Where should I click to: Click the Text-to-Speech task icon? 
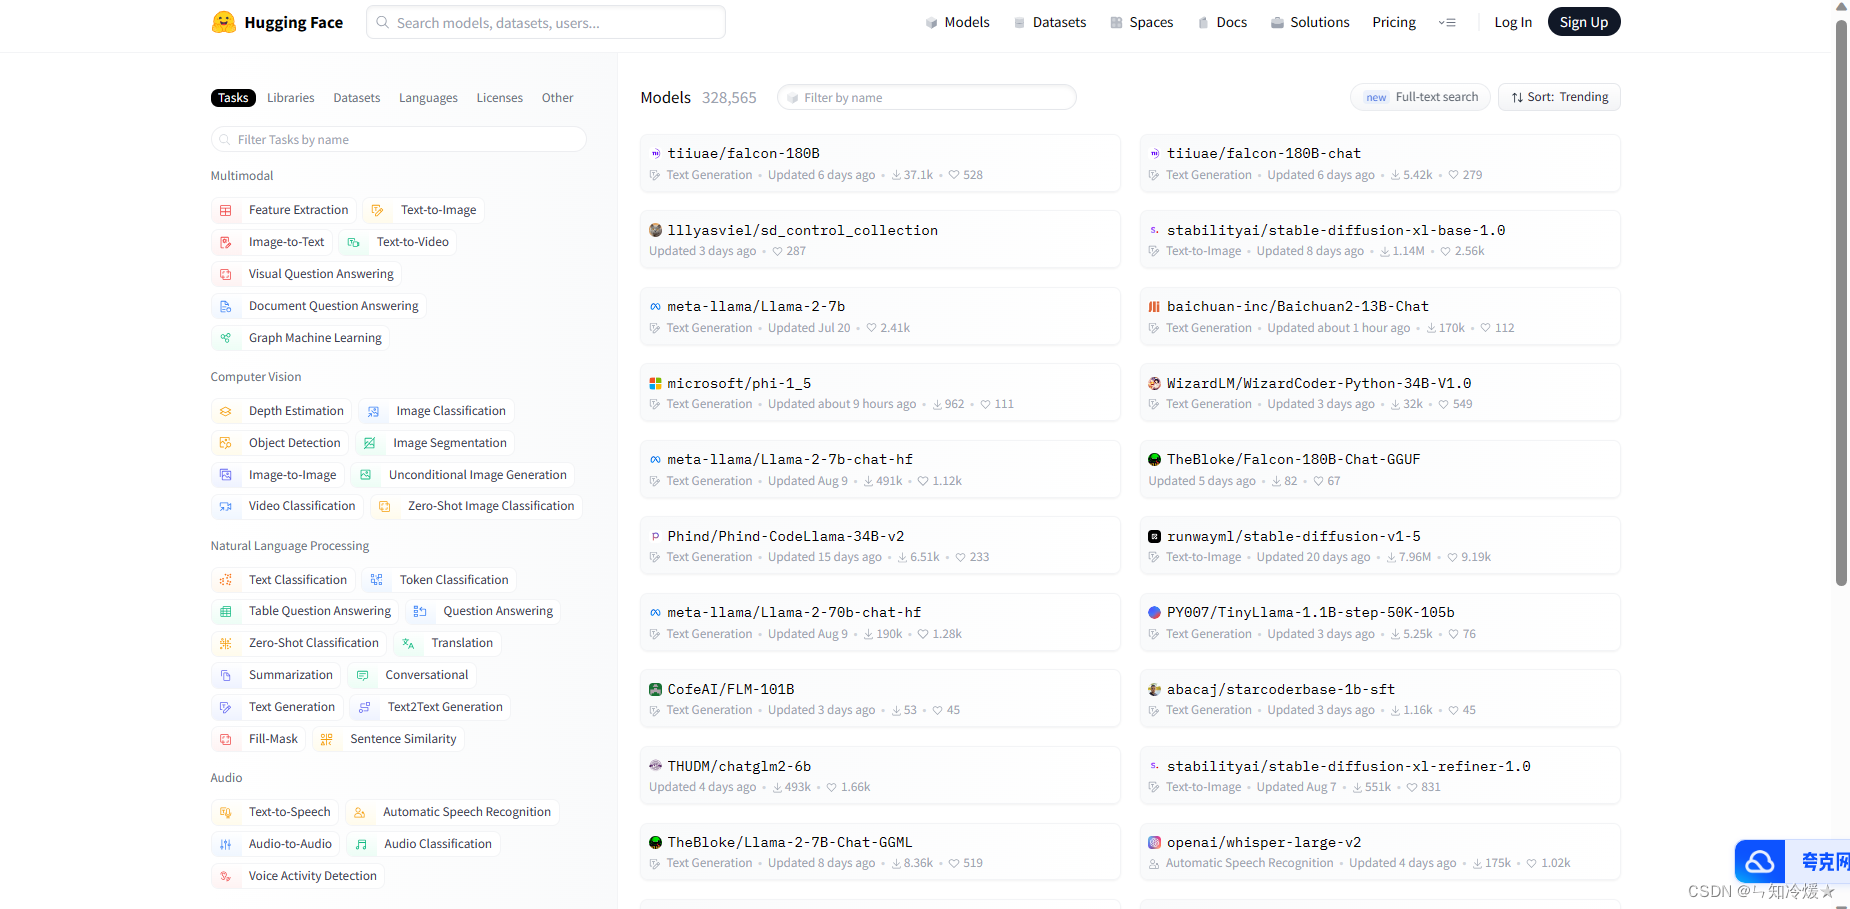(x=226, y=812)
